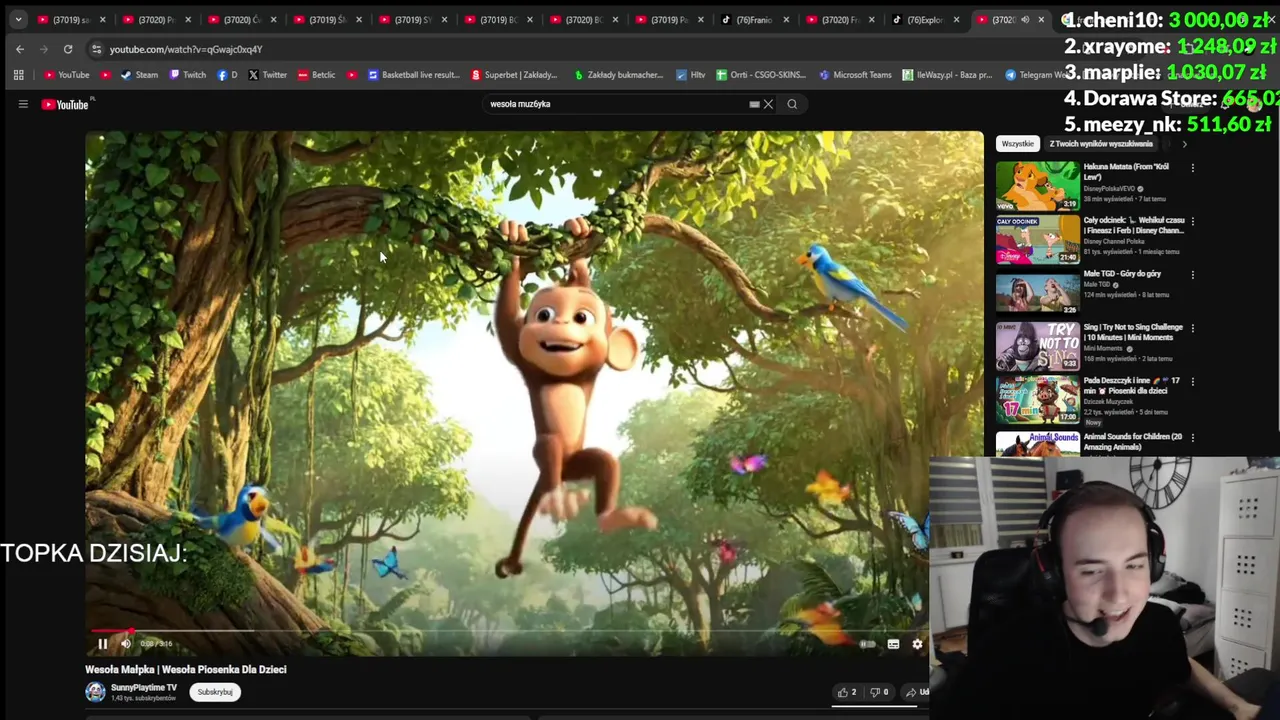
Task: Select the Wszystkie filter chip
Action: click(x=1018, y=144)
